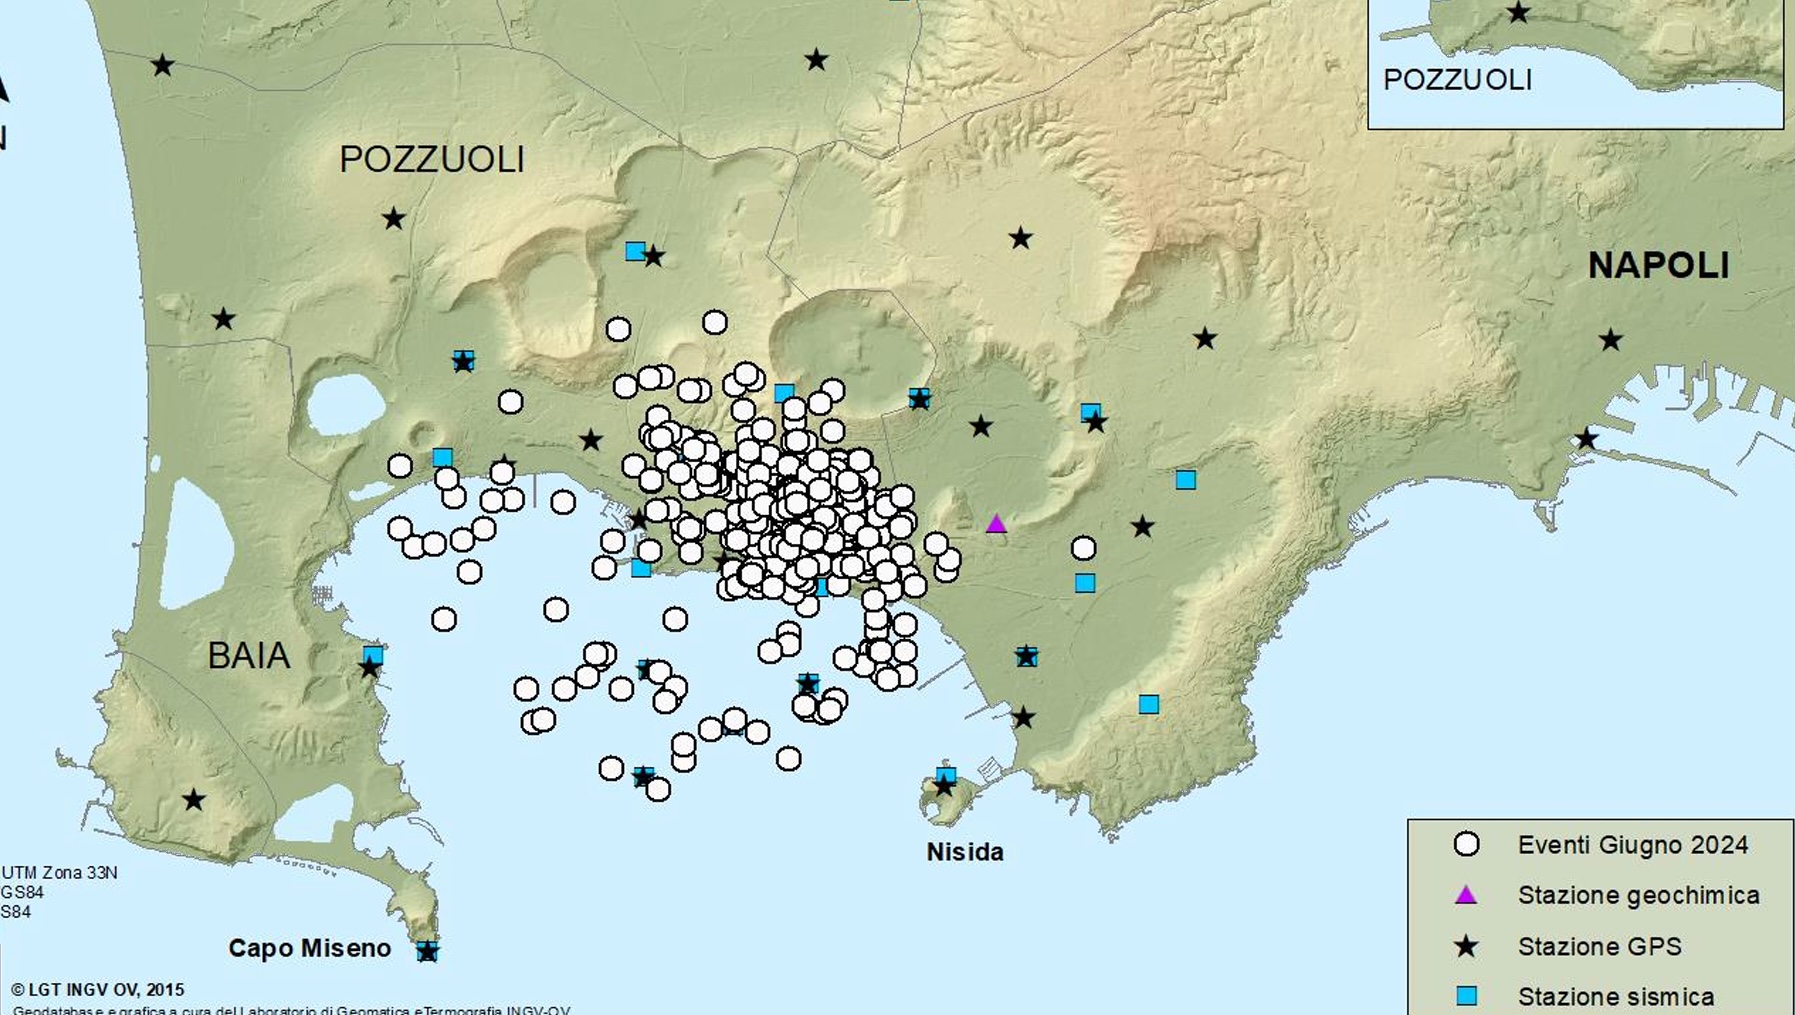Click the isolated event circle east of the purple triangle
Viewport: 1795px width, 1015px height.
click(x=1083, y=548)
